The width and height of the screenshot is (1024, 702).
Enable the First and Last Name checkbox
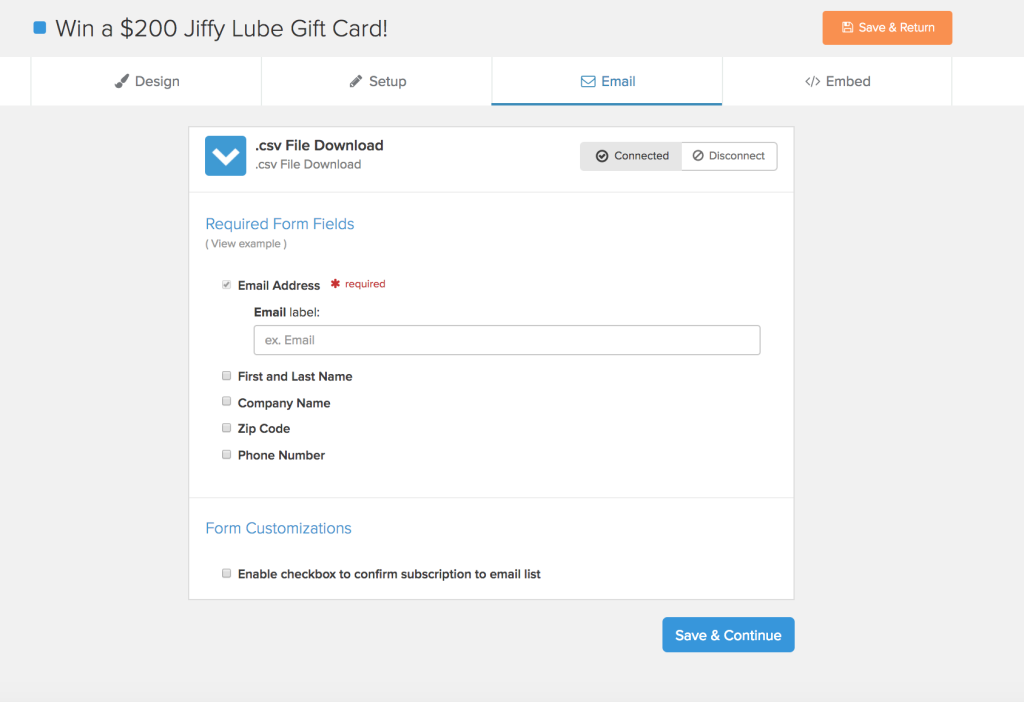(227, 375)
